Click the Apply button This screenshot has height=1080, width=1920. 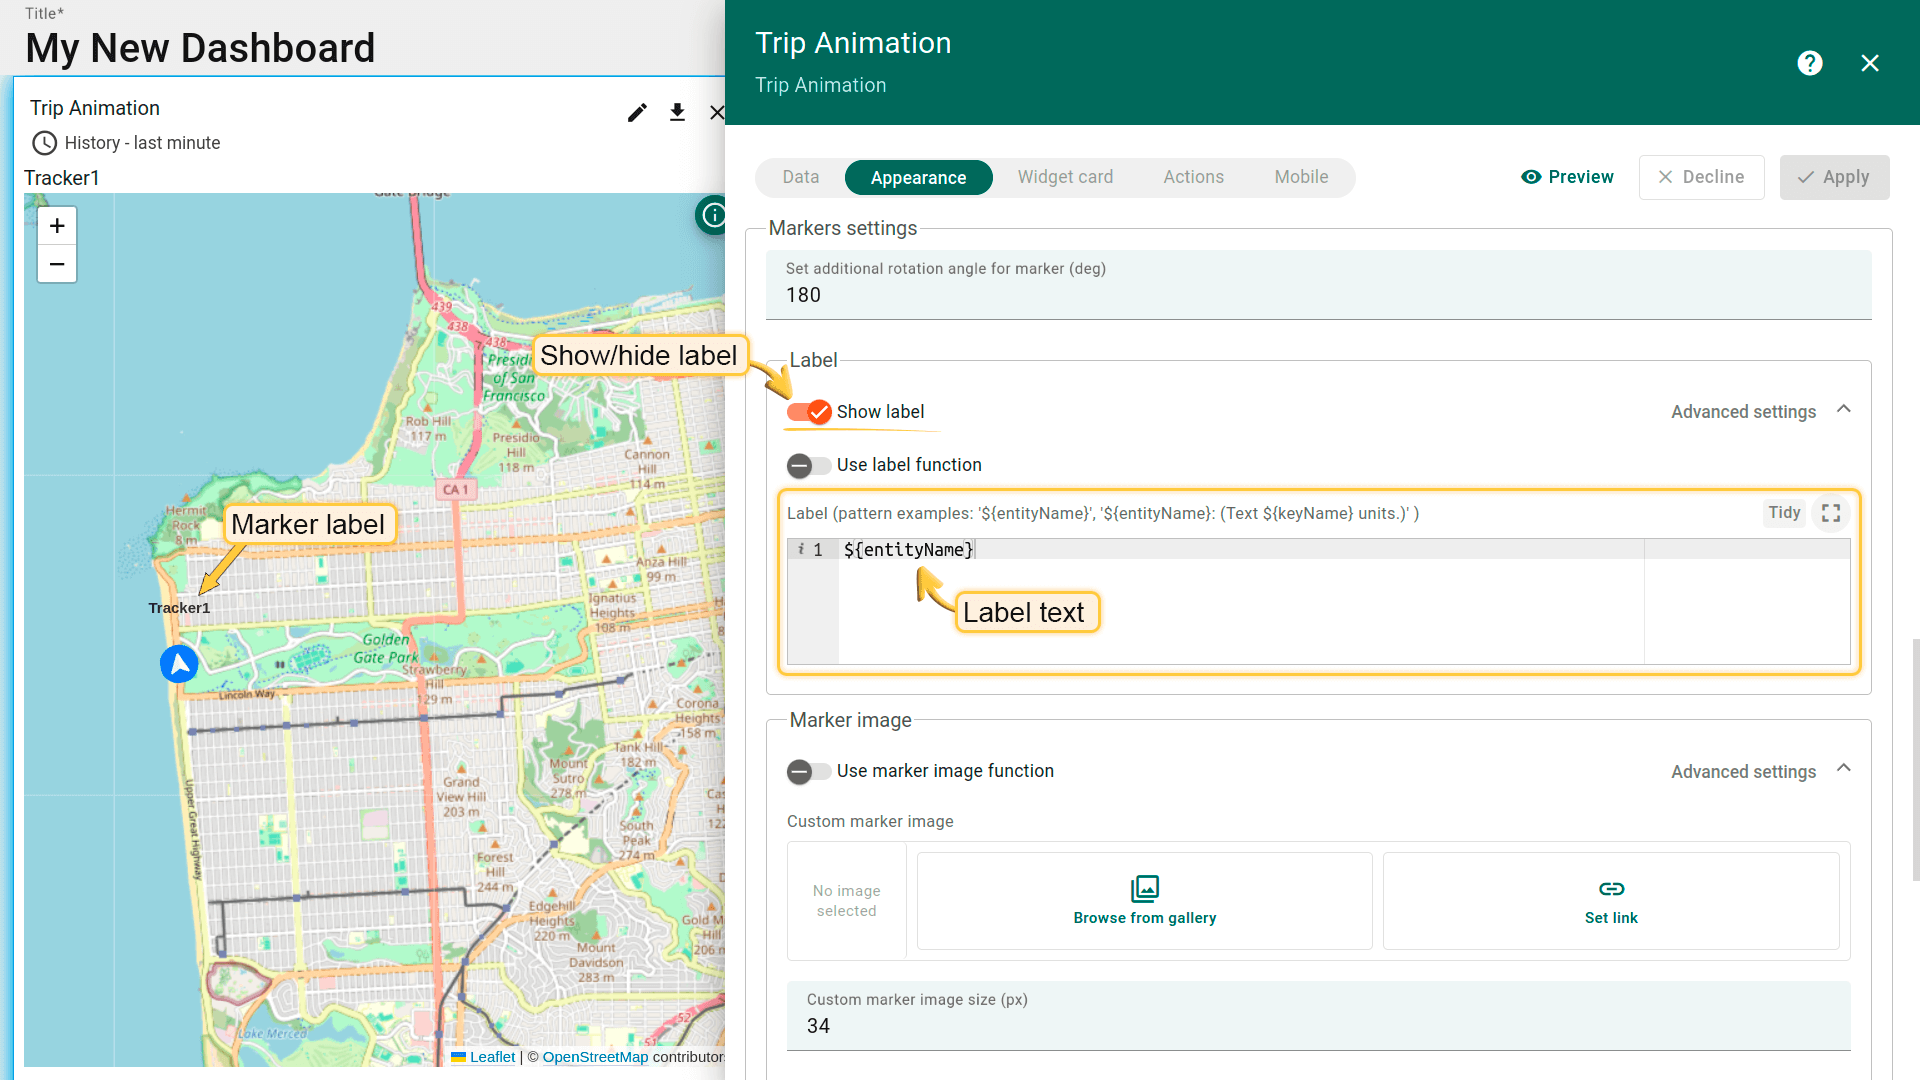[x=1834, y=177]
